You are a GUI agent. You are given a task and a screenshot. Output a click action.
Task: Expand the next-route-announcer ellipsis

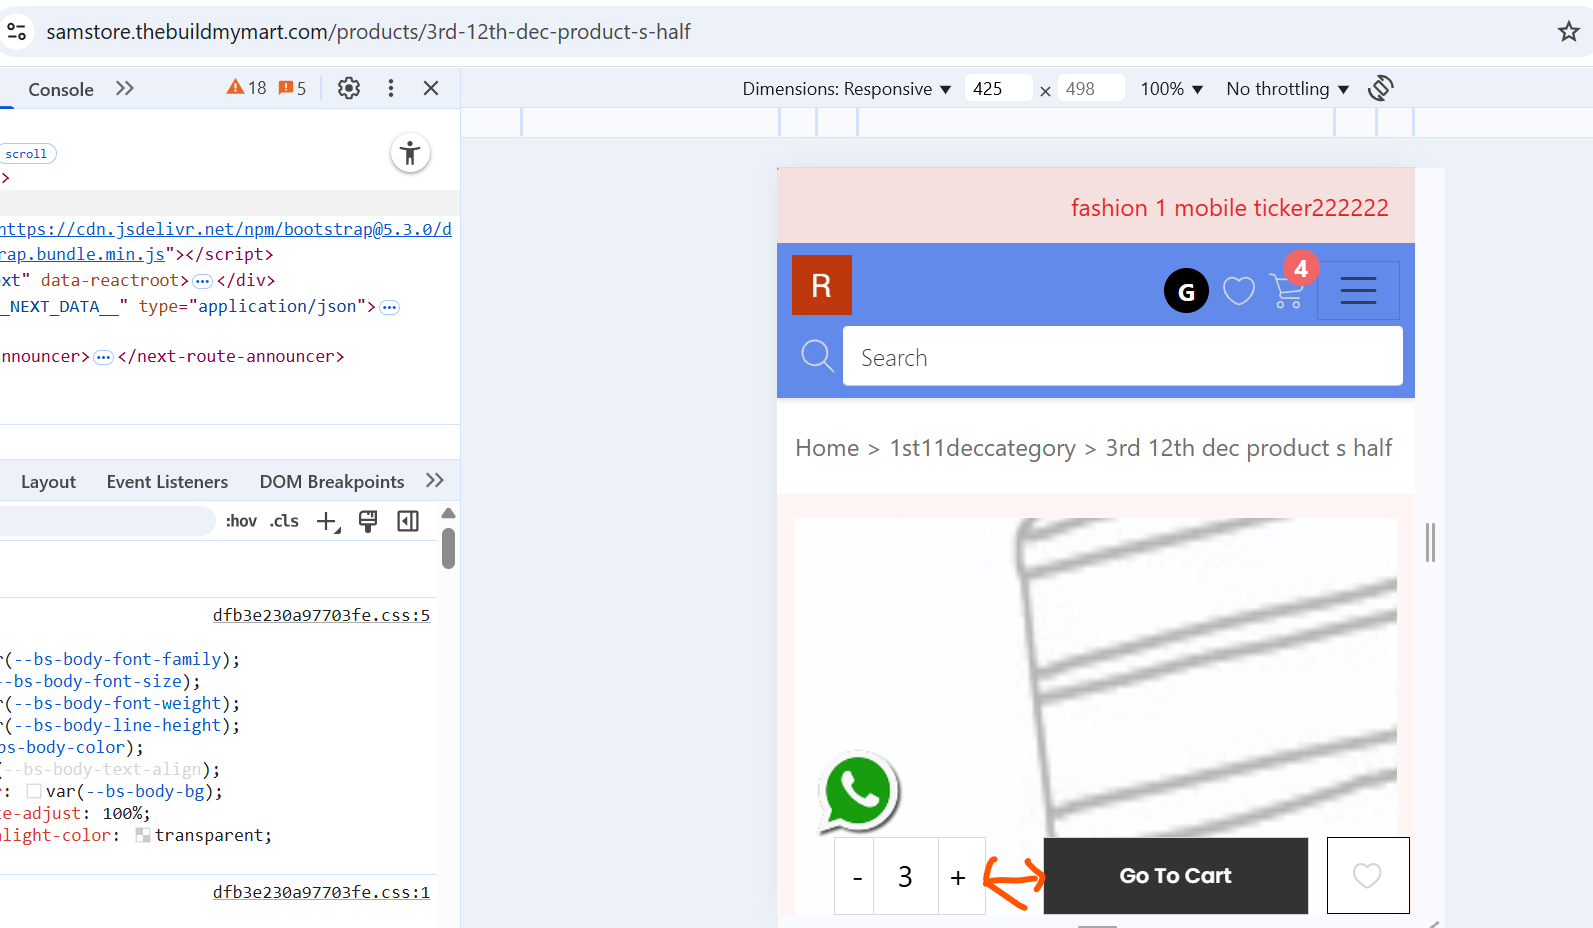click(x=103, y=357)
